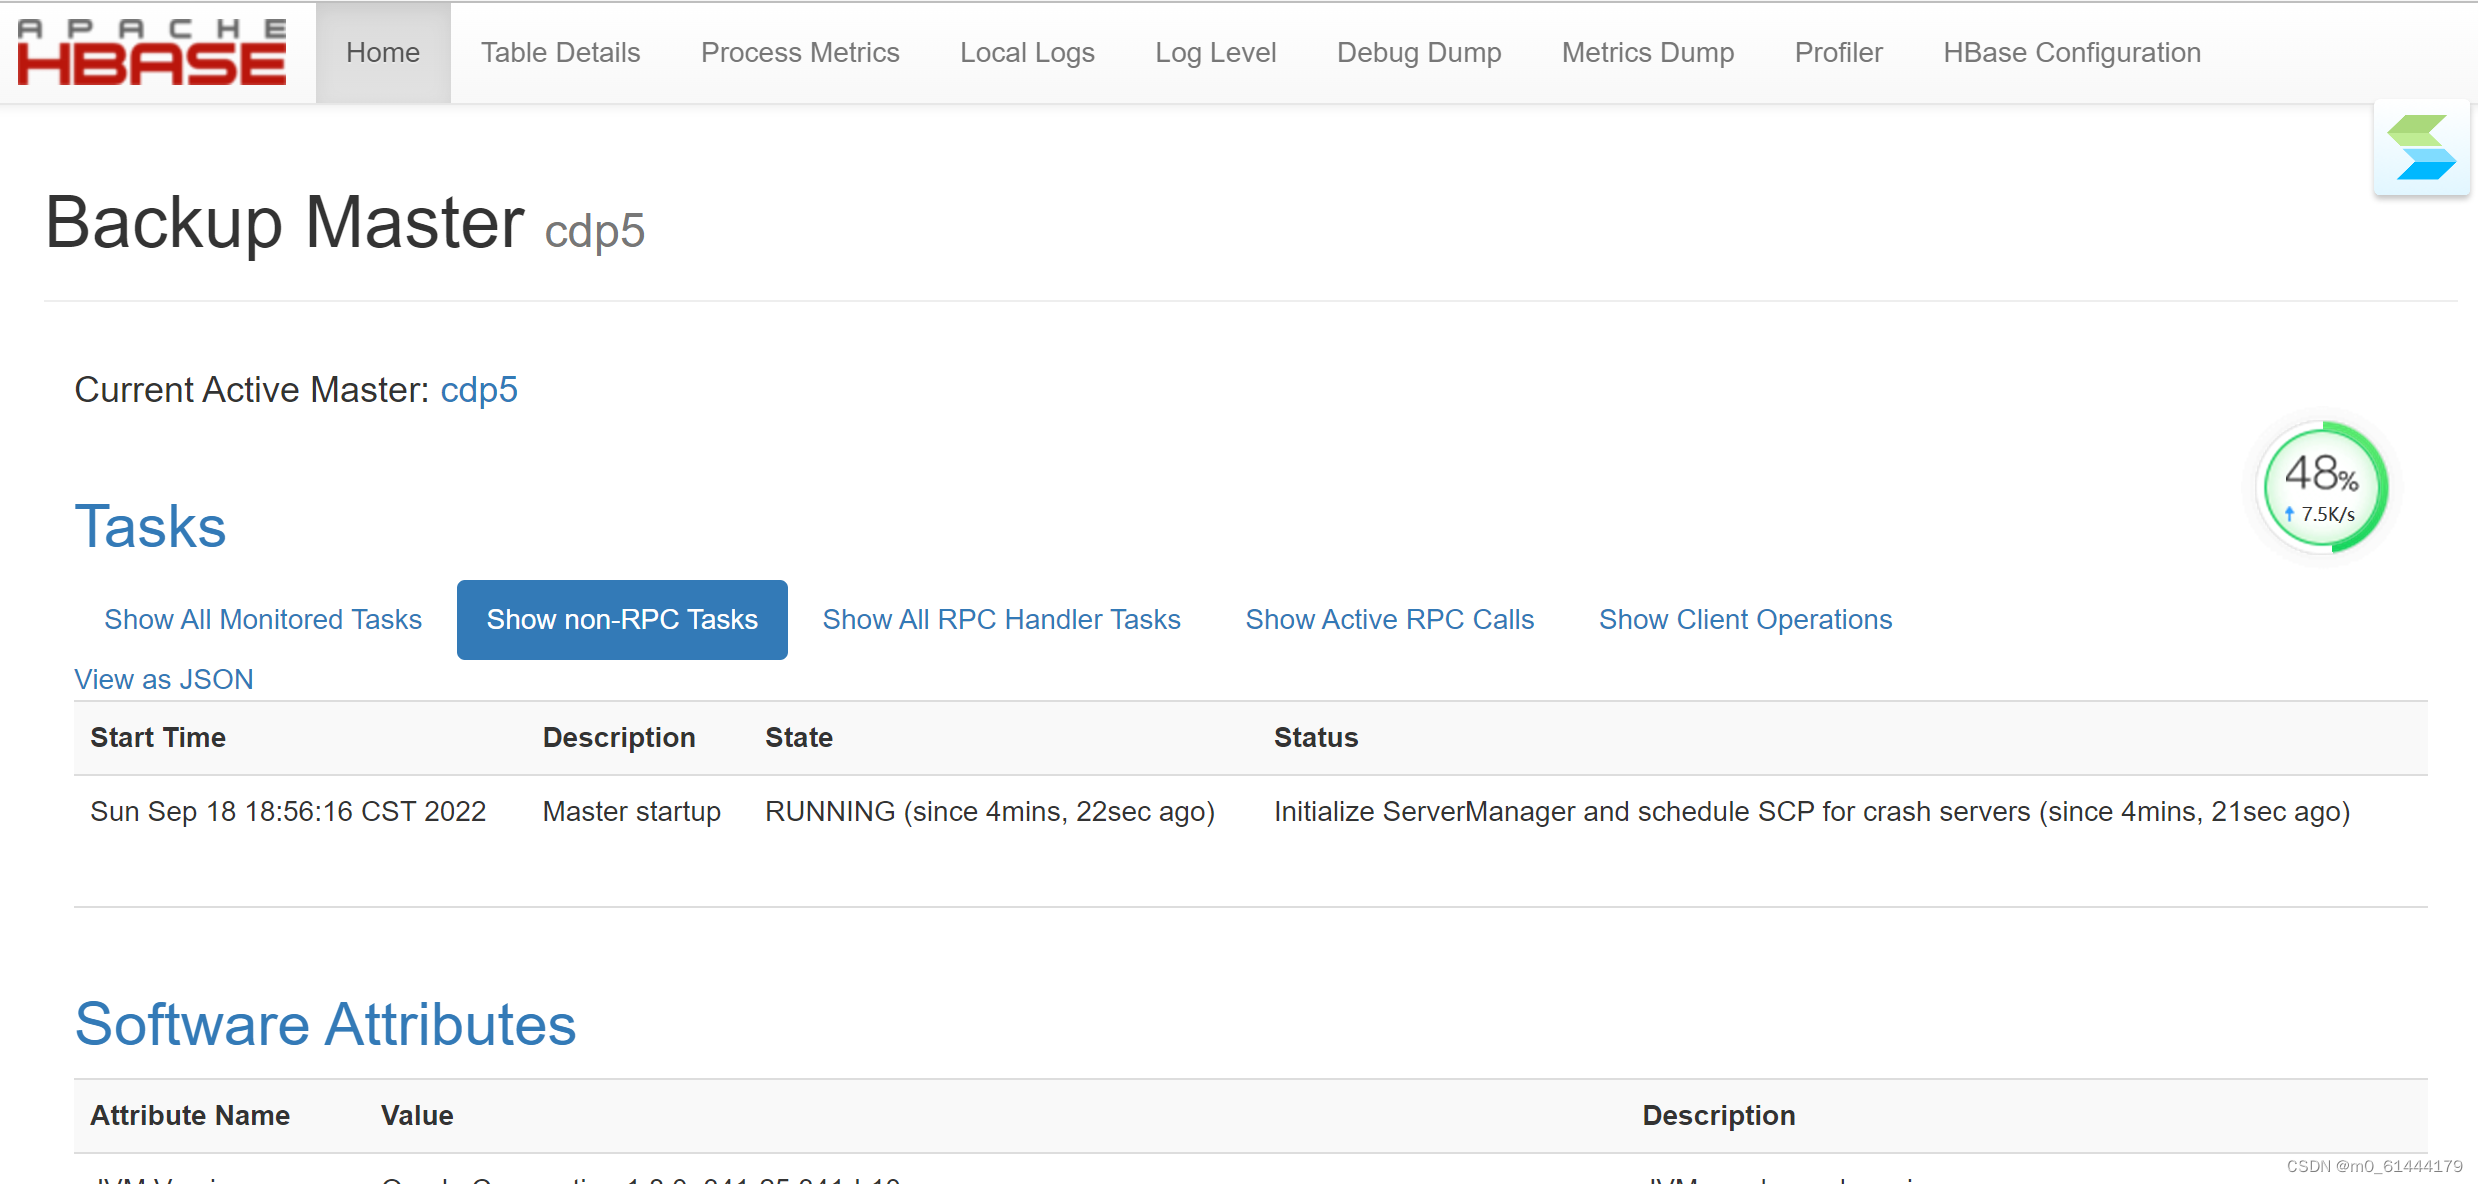Click View as JSON link

[164, 680]
